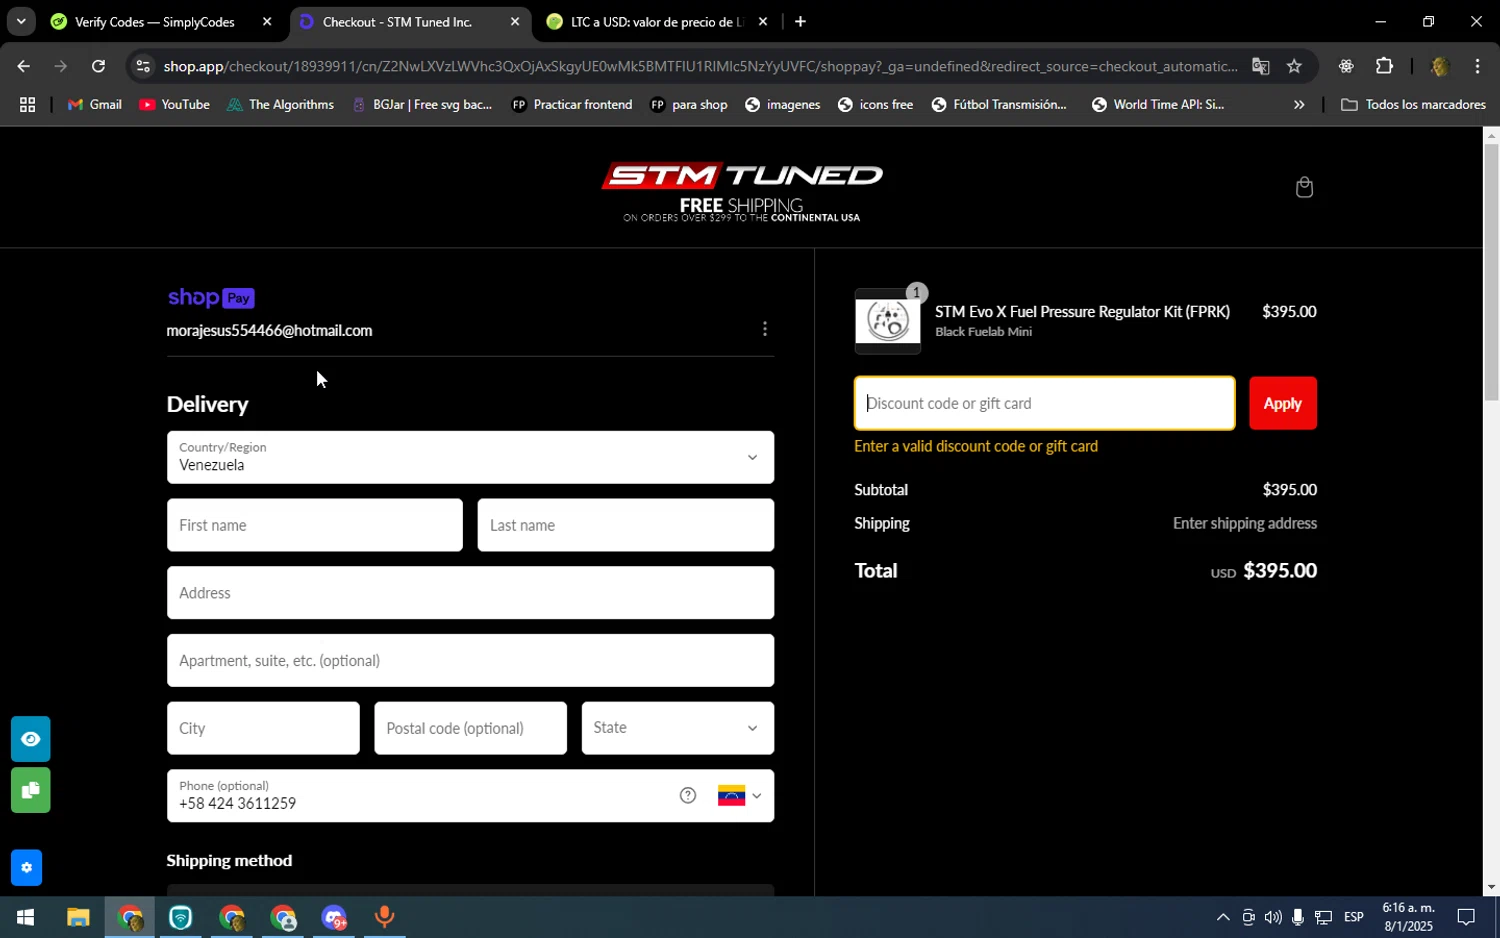The height and width of the screenshot is (938, 1500).
Task: Click the STM Tuned logo
Action: pos(741,190)
